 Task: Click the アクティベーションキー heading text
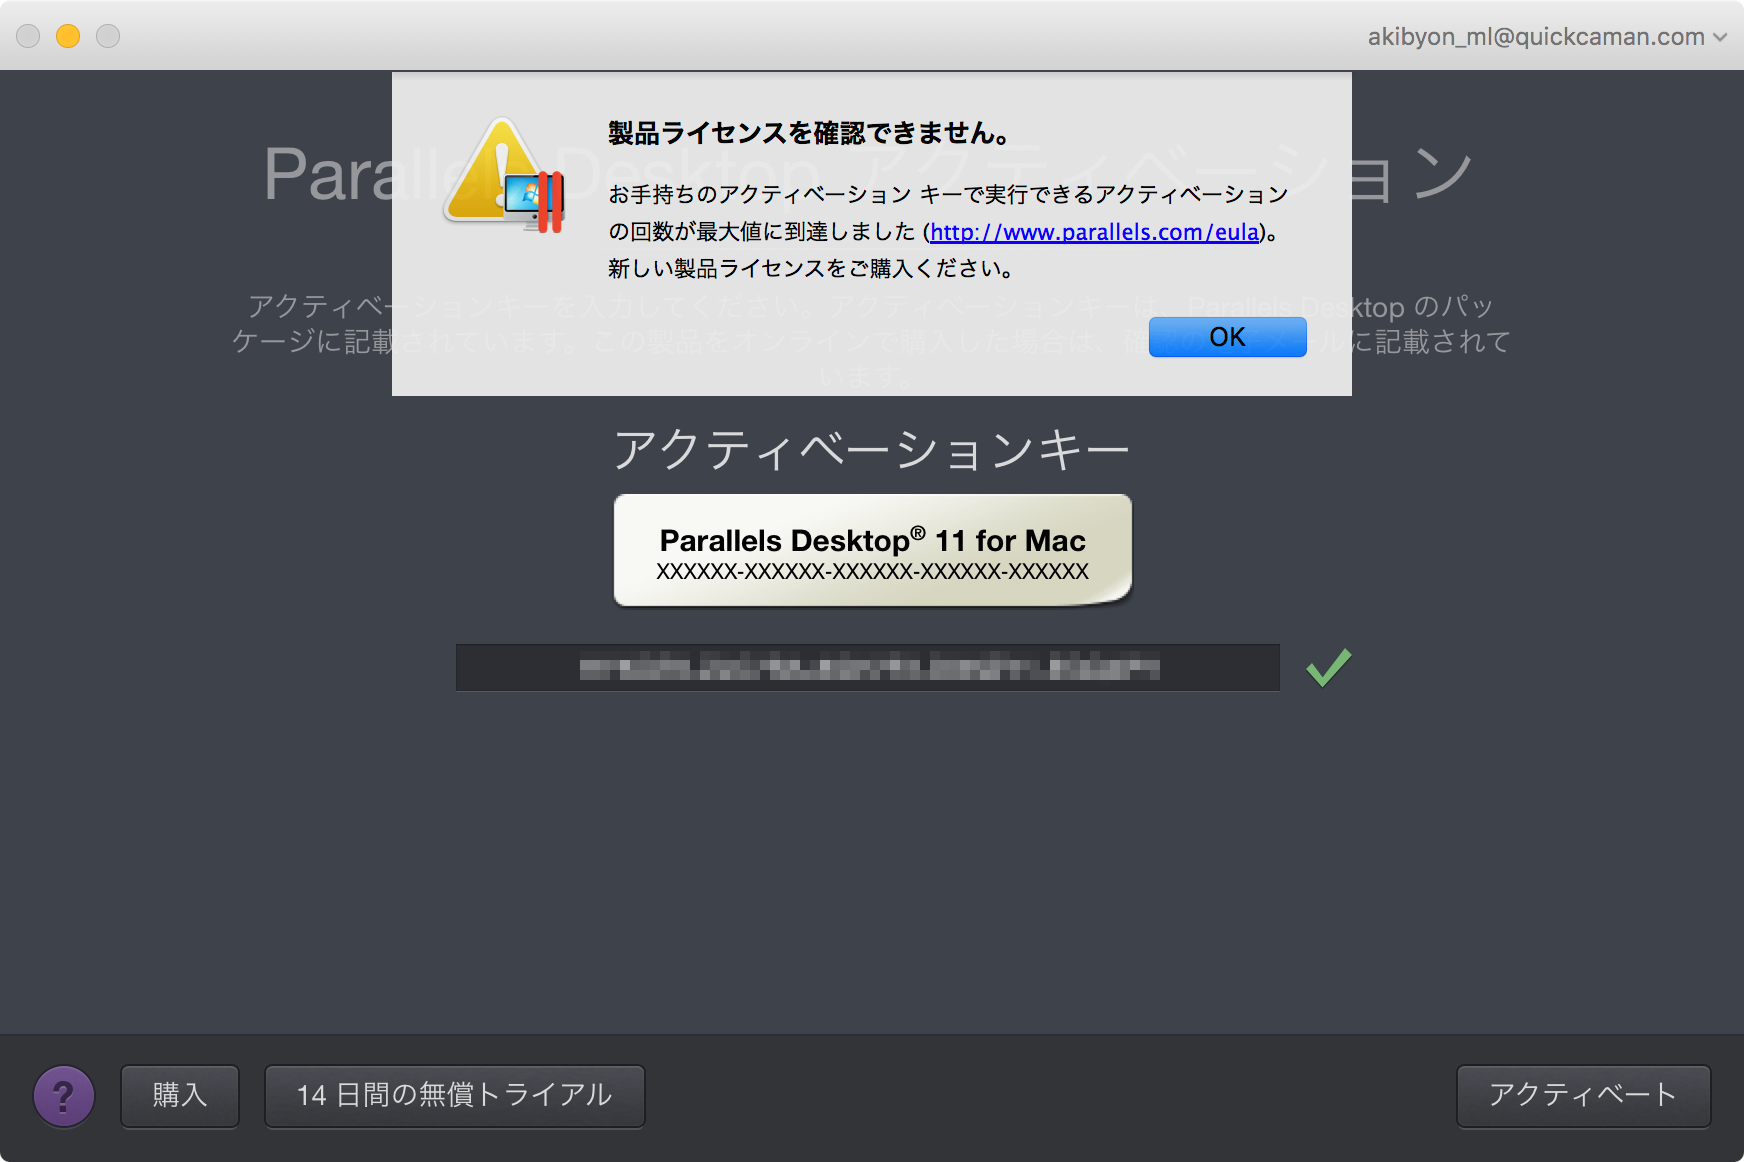(872, 449)
